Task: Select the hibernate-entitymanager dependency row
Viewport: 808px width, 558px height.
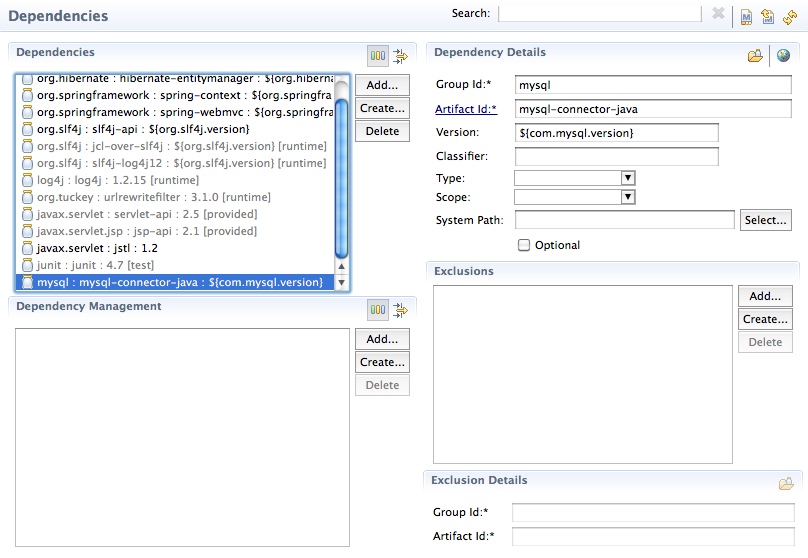Action: pyautogui.click(x=175, y=79)
